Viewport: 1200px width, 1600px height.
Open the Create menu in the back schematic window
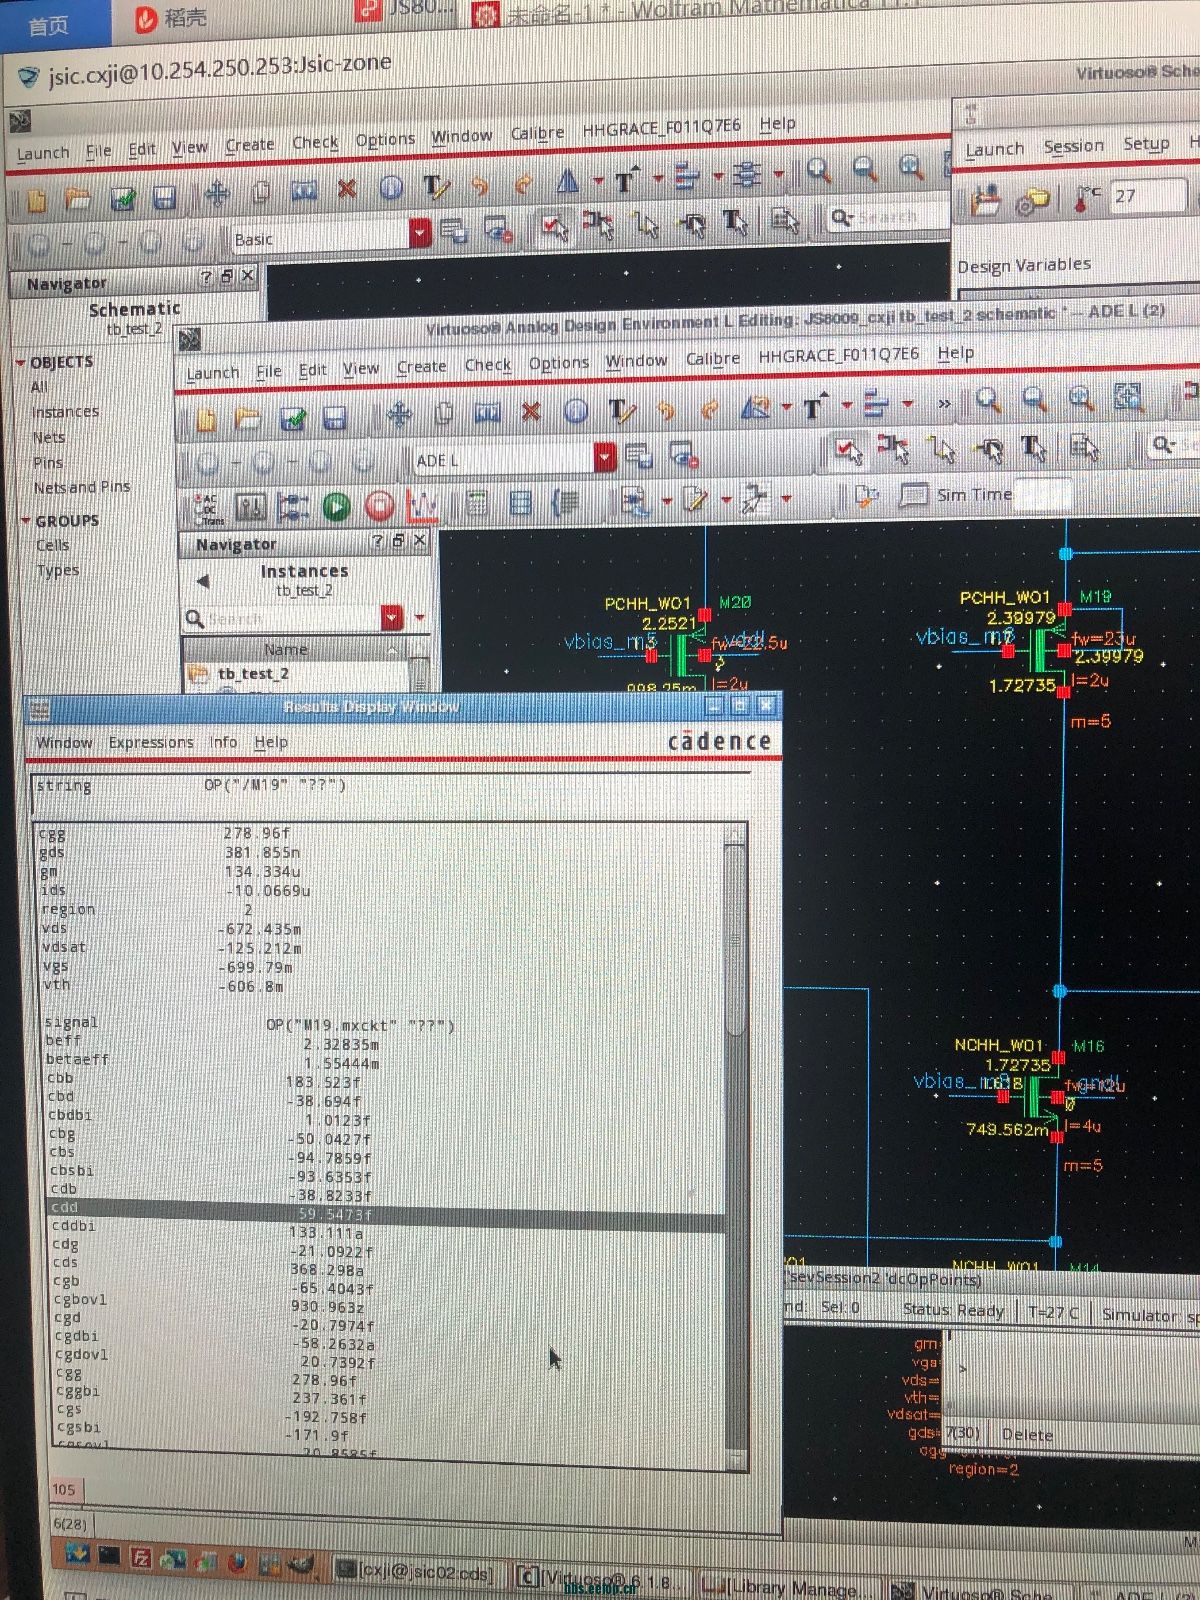(249, 145)
